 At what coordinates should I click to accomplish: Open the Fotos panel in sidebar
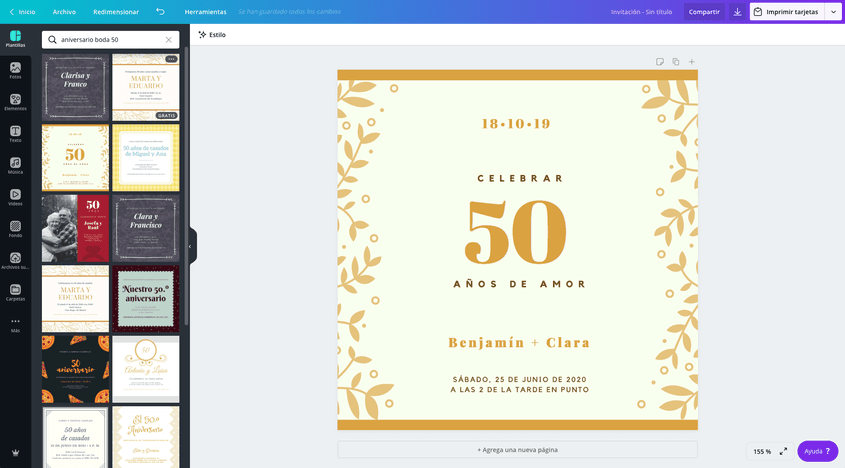15,70
